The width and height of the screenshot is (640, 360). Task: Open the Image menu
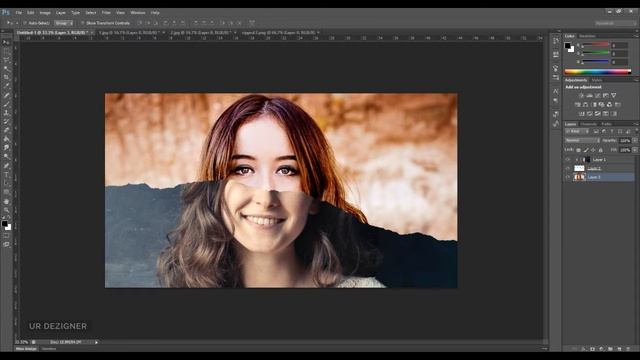[45, 13]
